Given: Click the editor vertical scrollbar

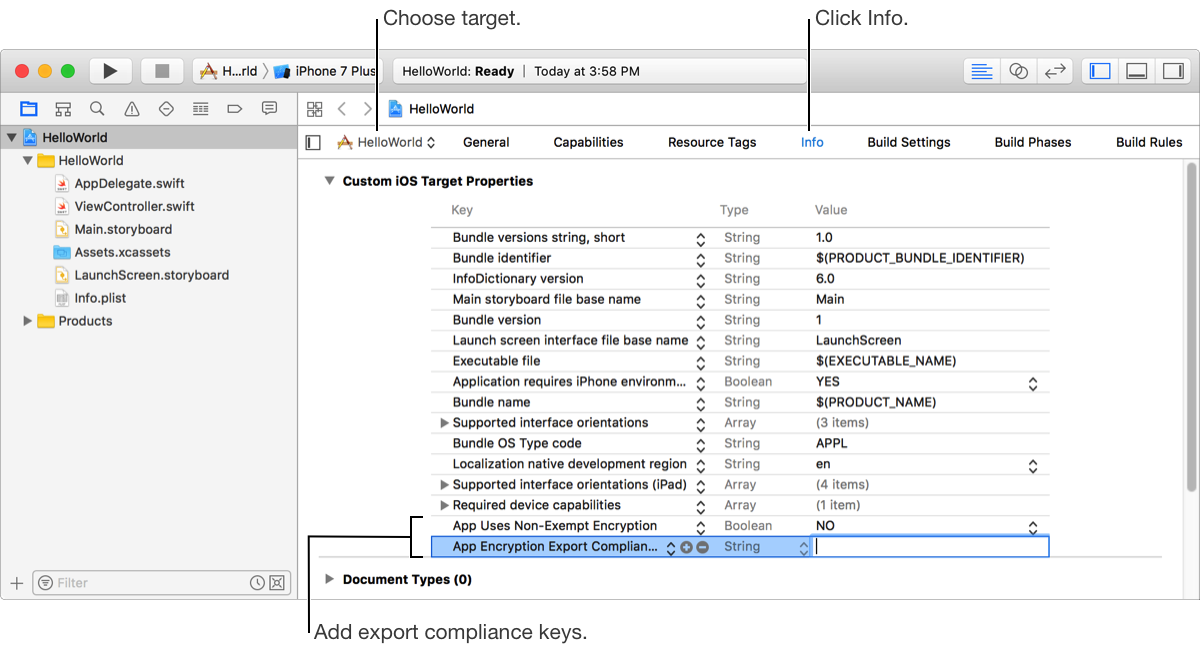Looking at the screenshot, I should click(1191, 327).
